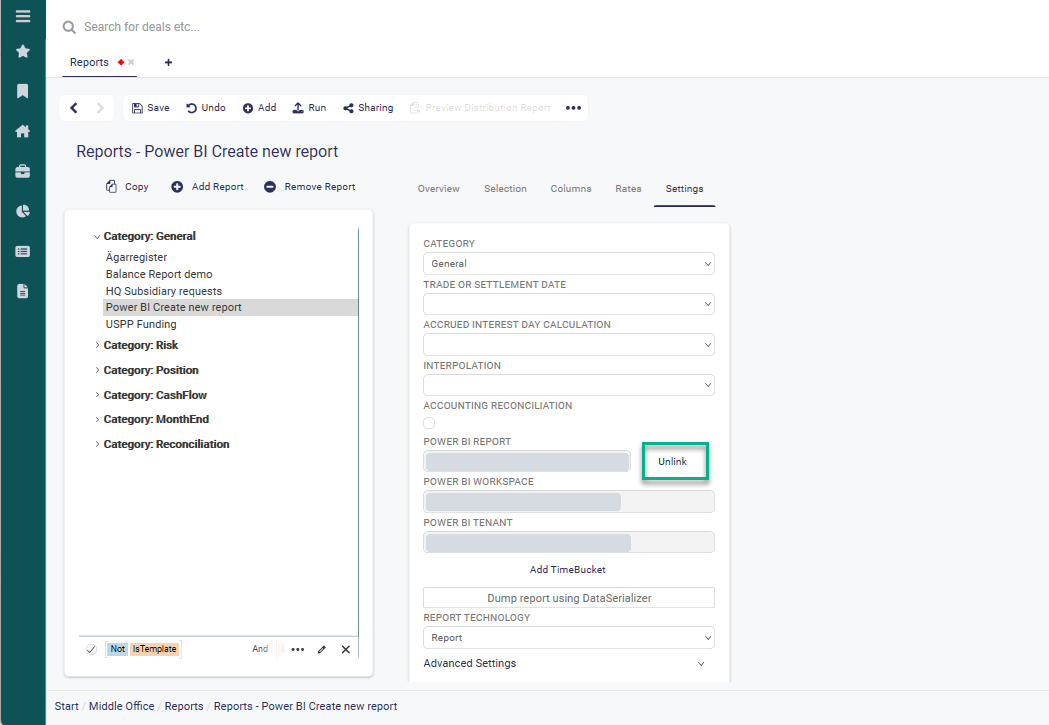Open favorites star in the sidebar
1049x725 pixels.
point(23,51)
